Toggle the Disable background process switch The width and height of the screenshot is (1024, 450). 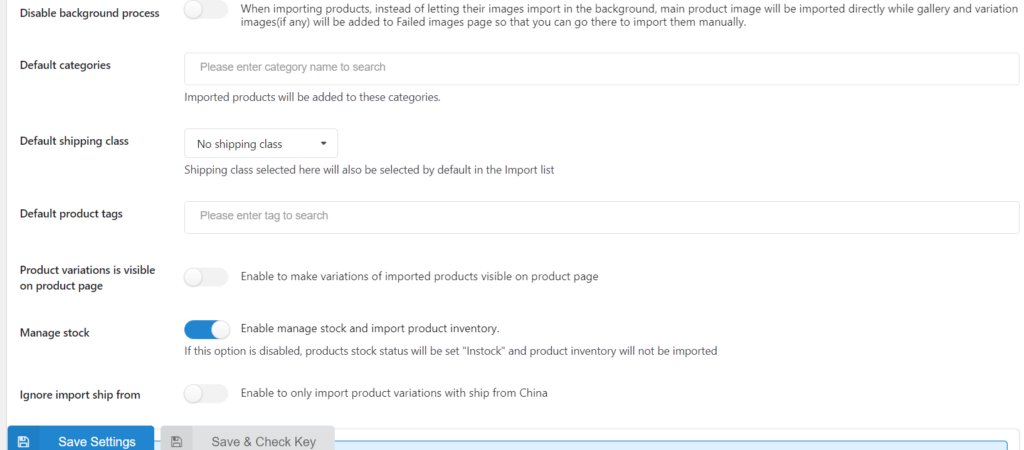206,10
